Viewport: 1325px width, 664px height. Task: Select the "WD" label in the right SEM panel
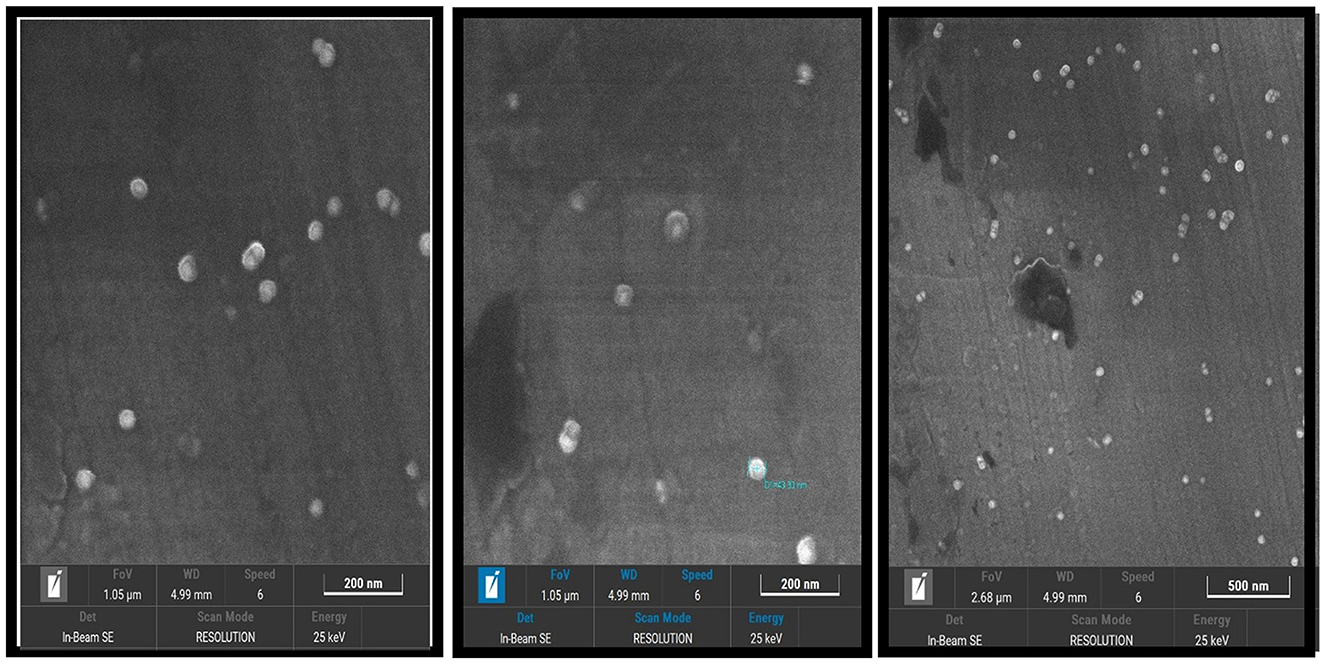(1065, 577)
